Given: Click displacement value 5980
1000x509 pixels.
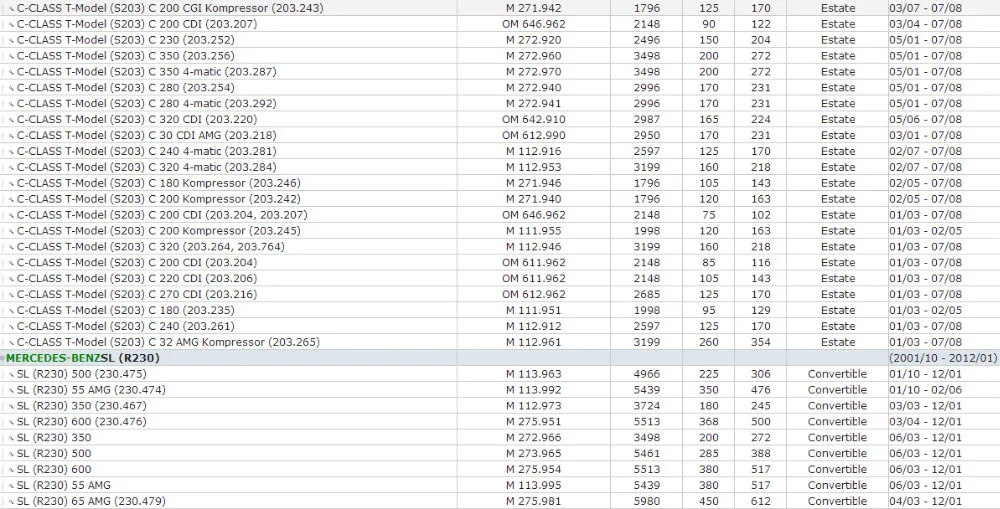Looking at the screenshot, I should (x=647, y=501).
